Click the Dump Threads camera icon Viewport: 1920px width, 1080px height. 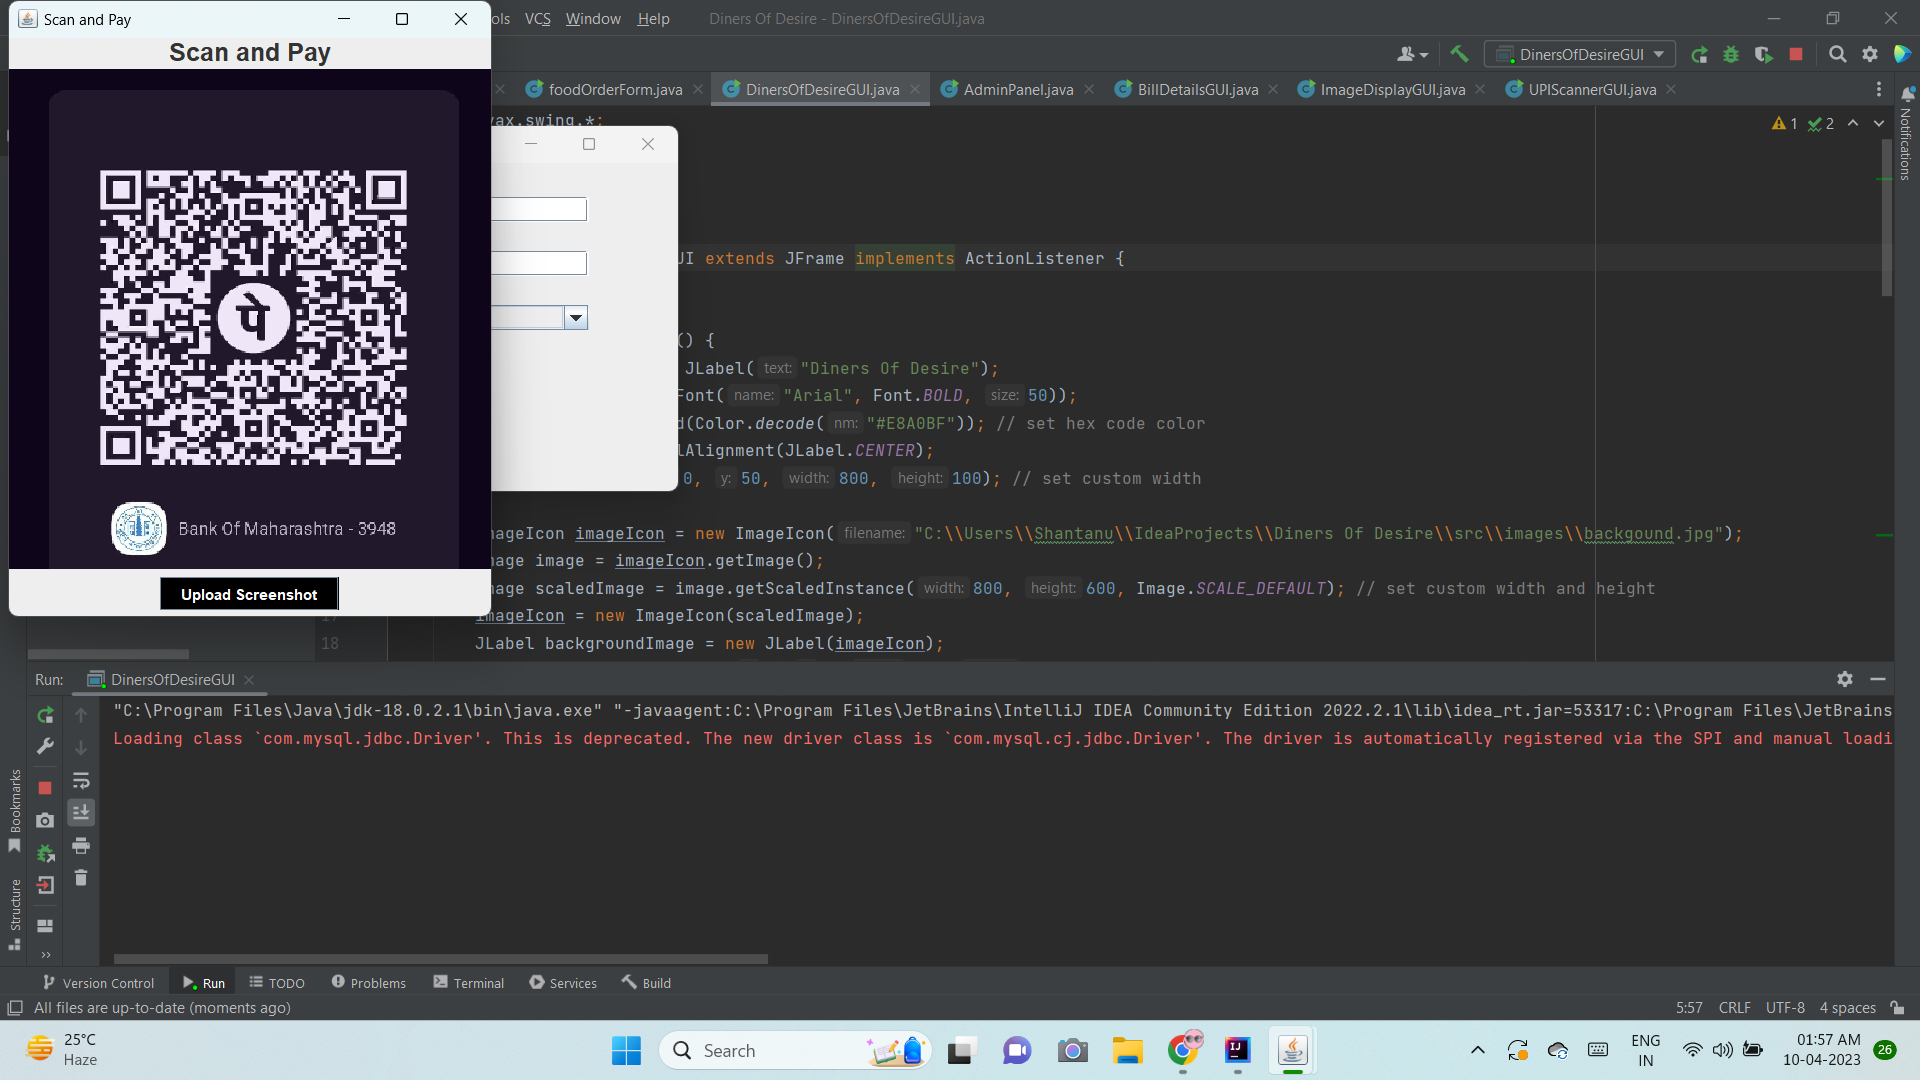pos(45,821)
